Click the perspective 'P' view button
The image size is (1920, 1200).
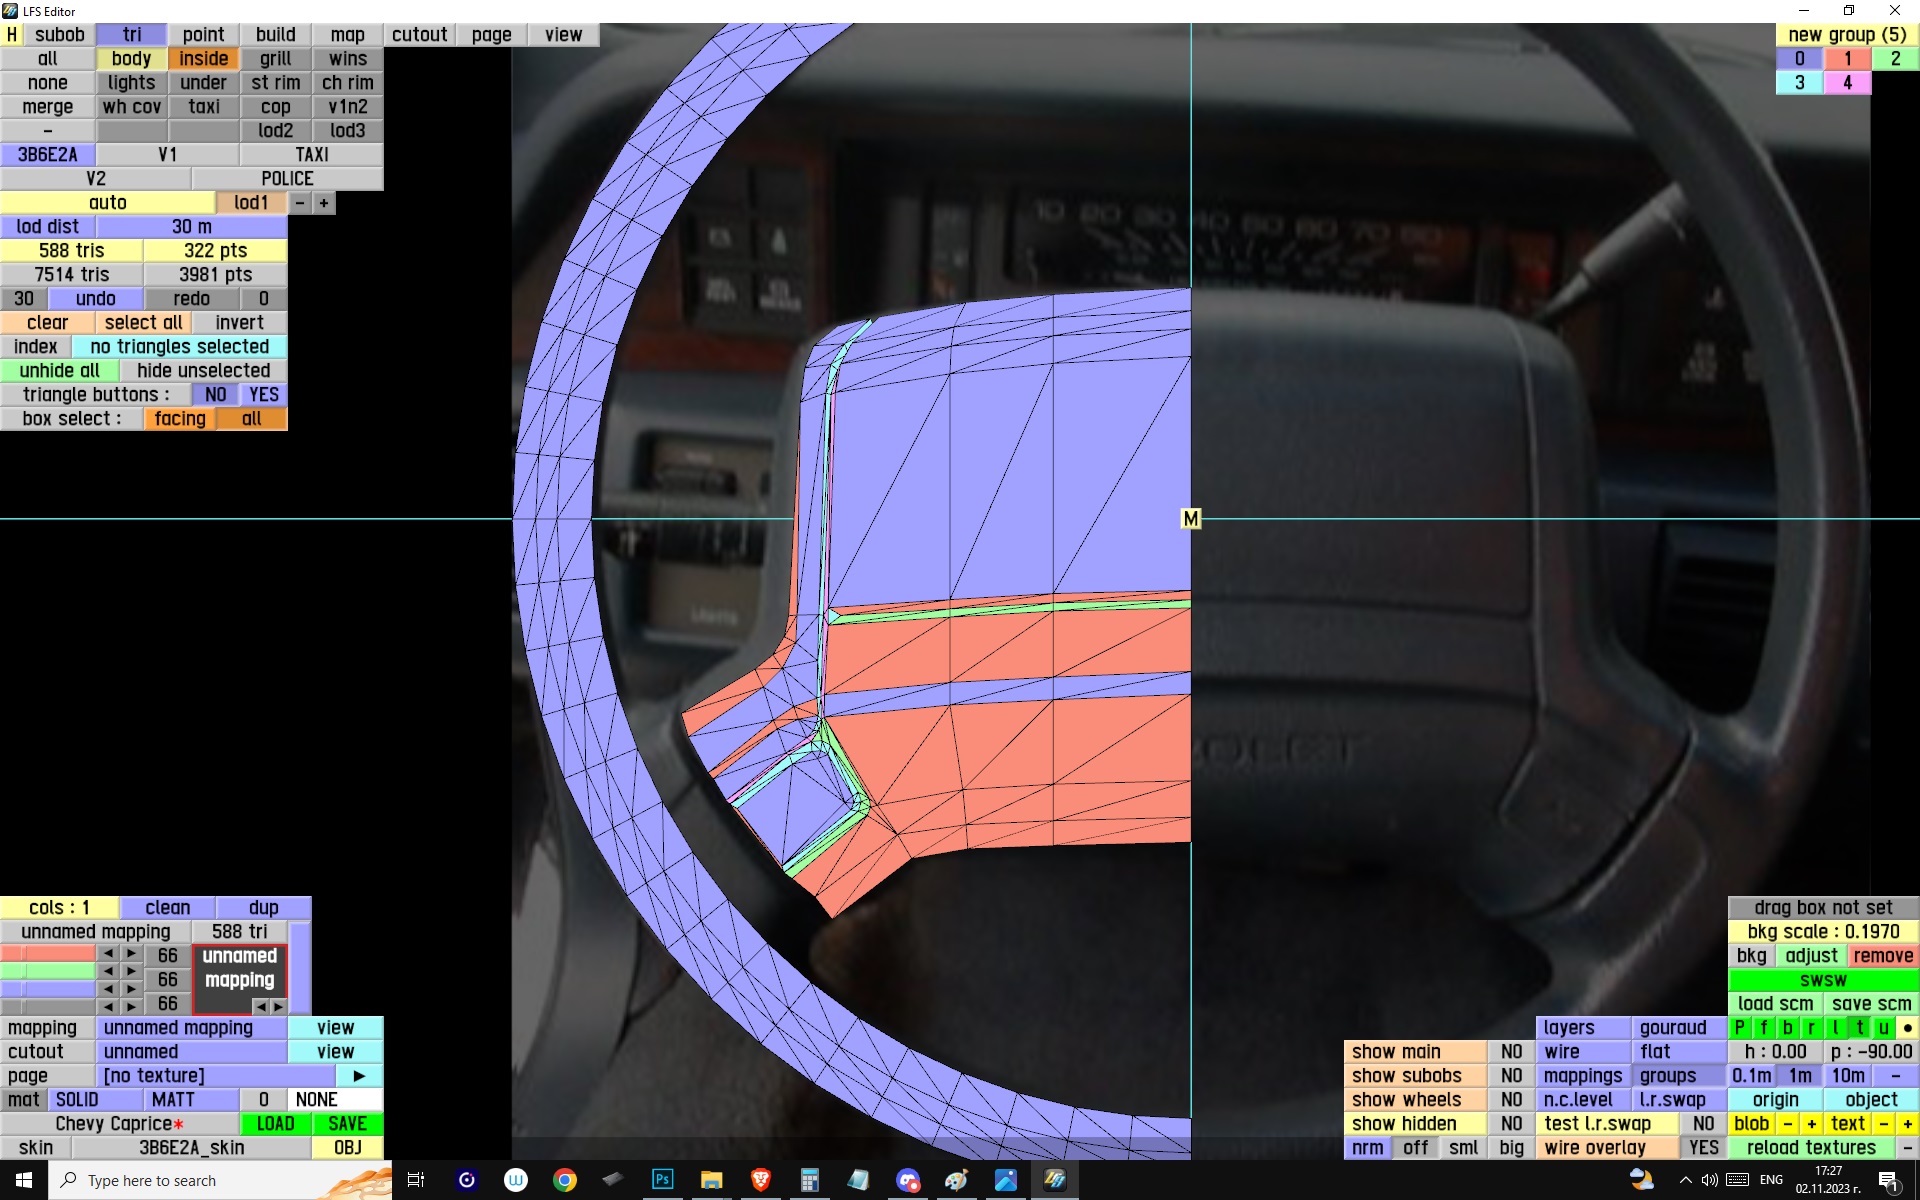[1739, 1027]
